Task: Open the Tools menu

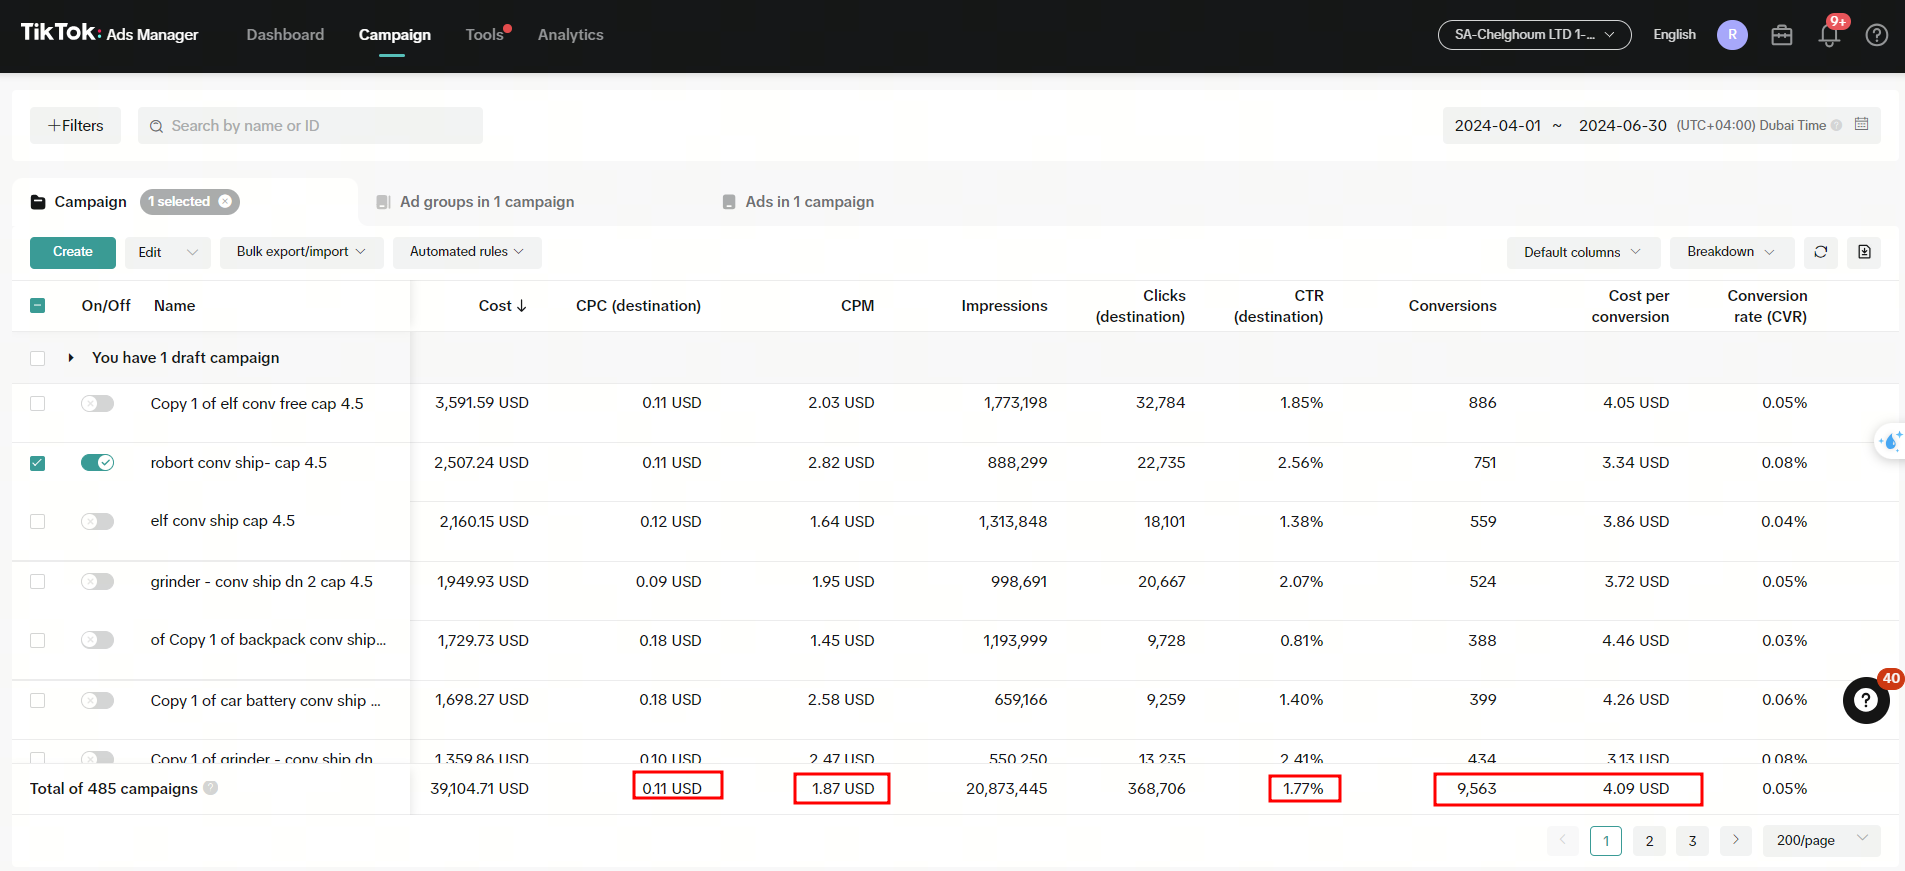Action: tap(485, 35)
